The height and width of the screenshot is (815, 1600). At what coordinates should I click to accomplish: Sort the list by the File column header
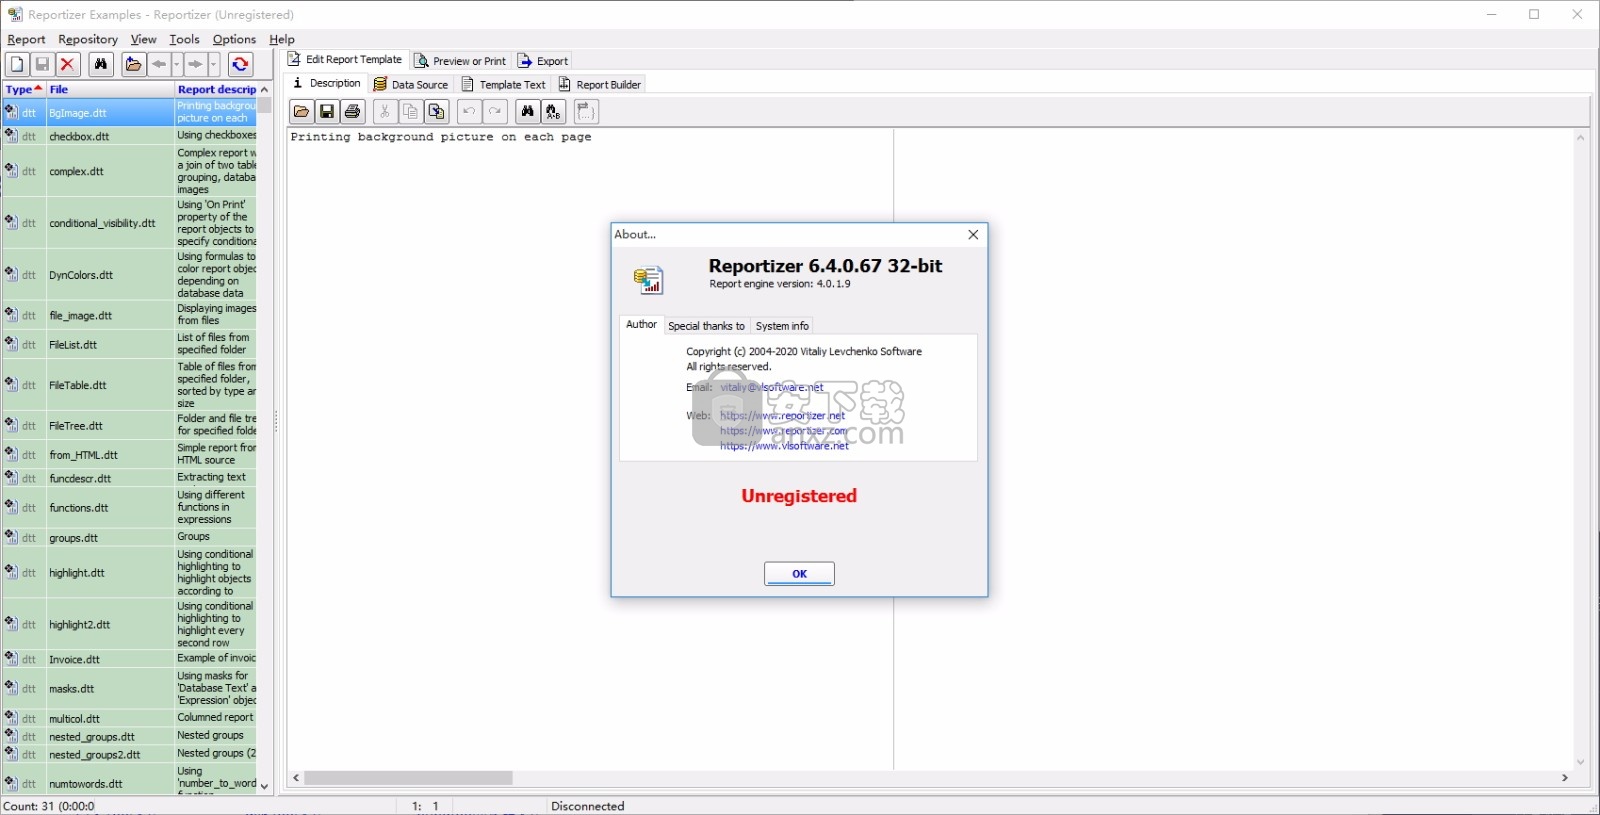pos(110,89)
